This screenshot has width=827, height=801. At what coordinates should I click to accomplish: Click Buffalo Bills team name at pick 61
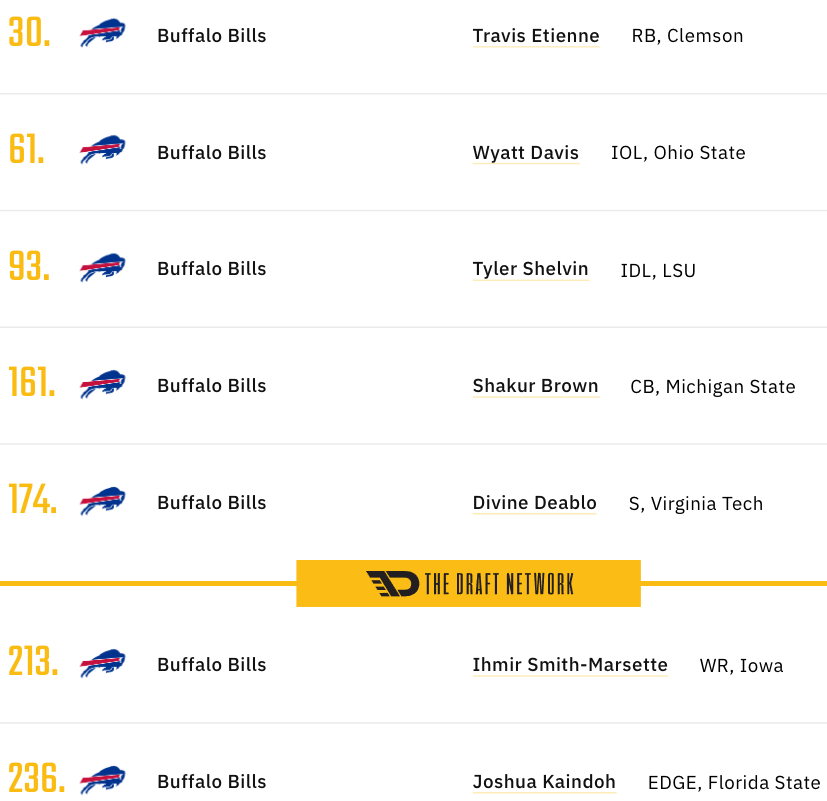pyautogui.click(x=211, y=153)
